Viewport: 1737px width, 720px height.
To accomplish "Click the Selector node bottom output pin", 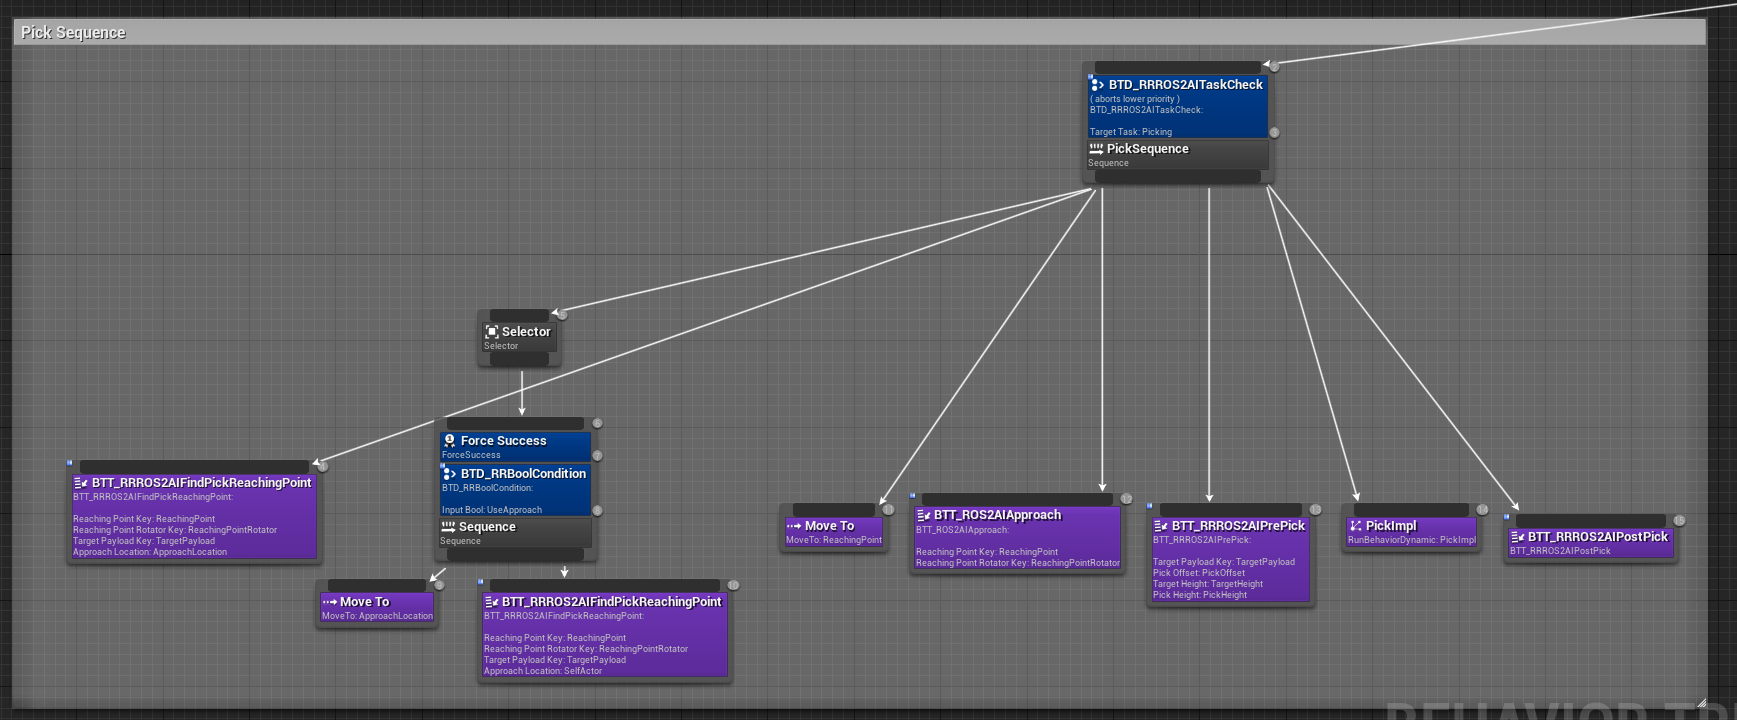I will 519,359.
